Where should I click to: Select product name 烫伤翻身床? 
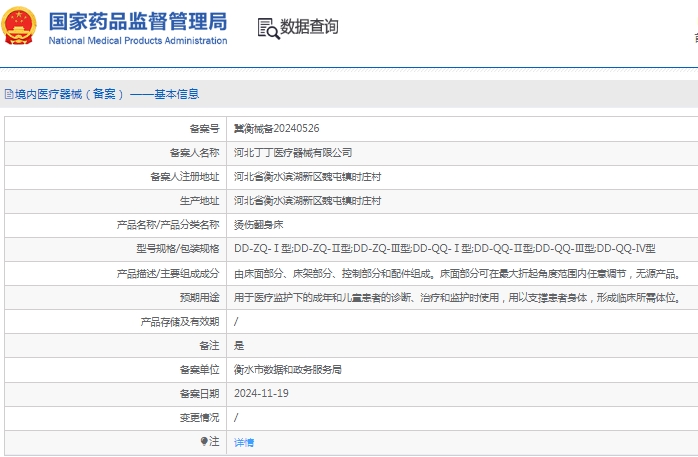(259, 225)
